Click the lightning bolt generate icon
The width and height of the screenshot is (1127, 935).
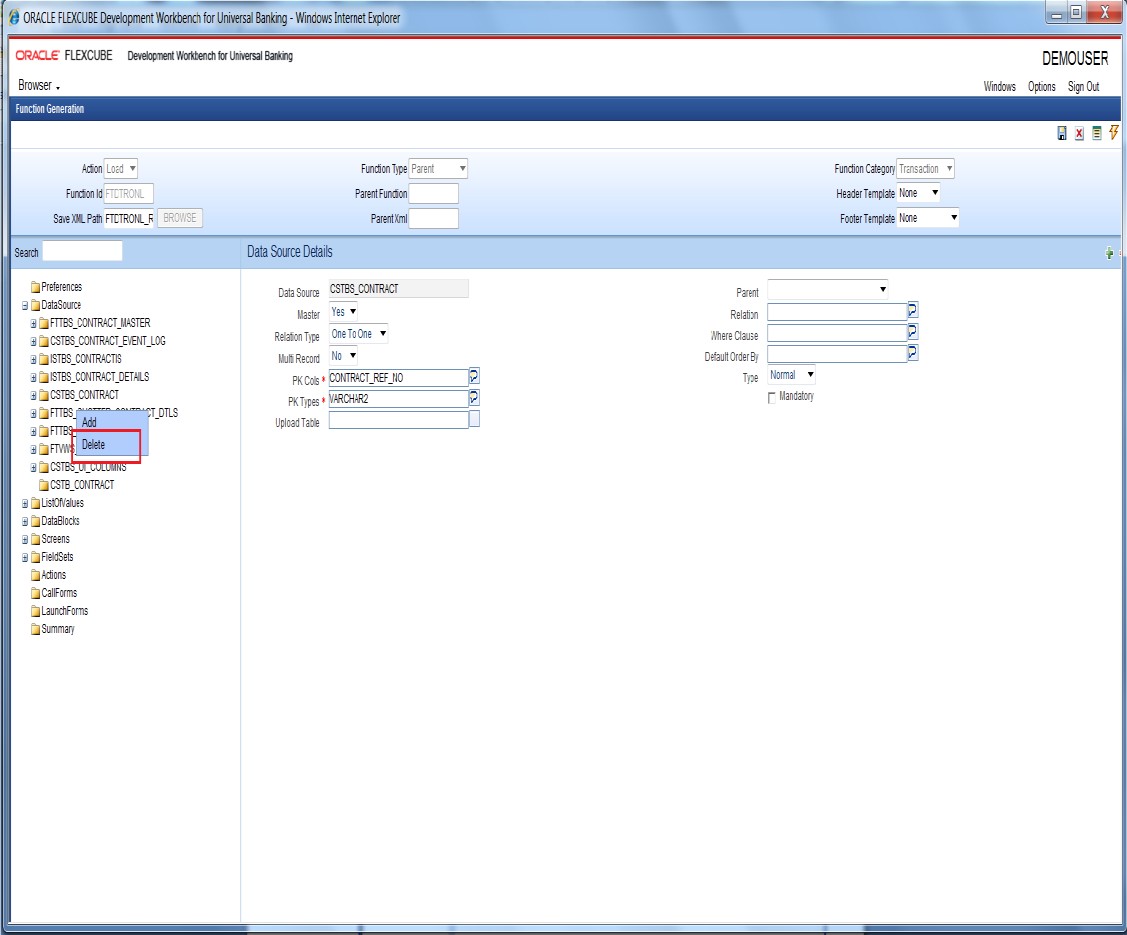point(1114,133)
